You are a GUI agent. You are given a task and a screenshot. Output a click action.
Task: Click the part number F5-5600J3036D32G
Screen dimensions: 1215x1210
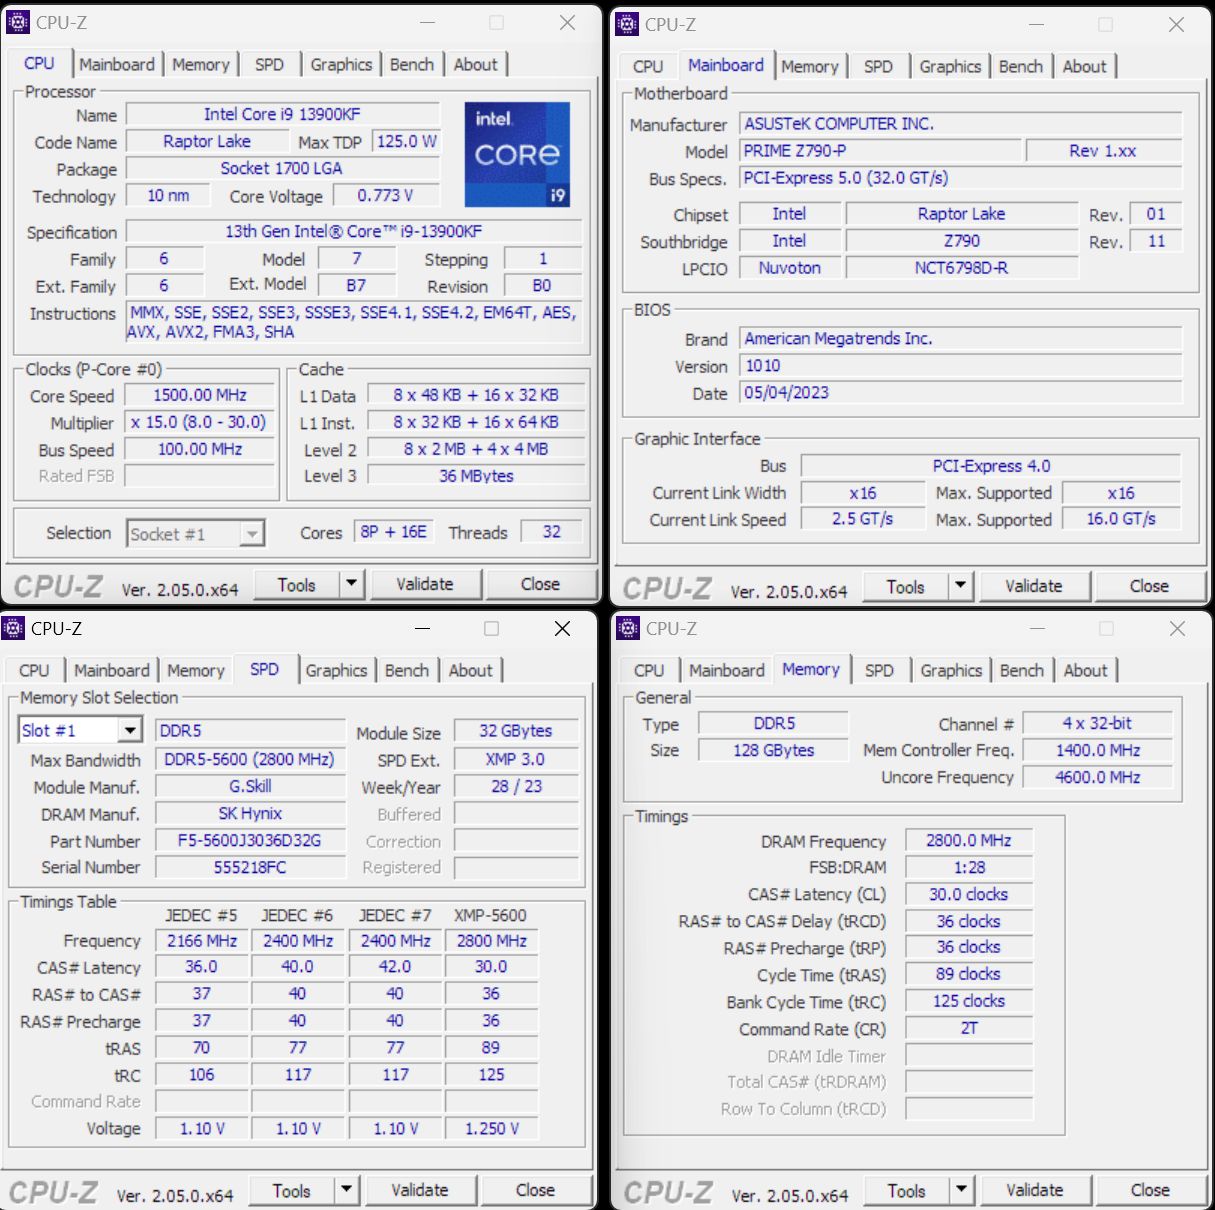(x=250, y=841)
